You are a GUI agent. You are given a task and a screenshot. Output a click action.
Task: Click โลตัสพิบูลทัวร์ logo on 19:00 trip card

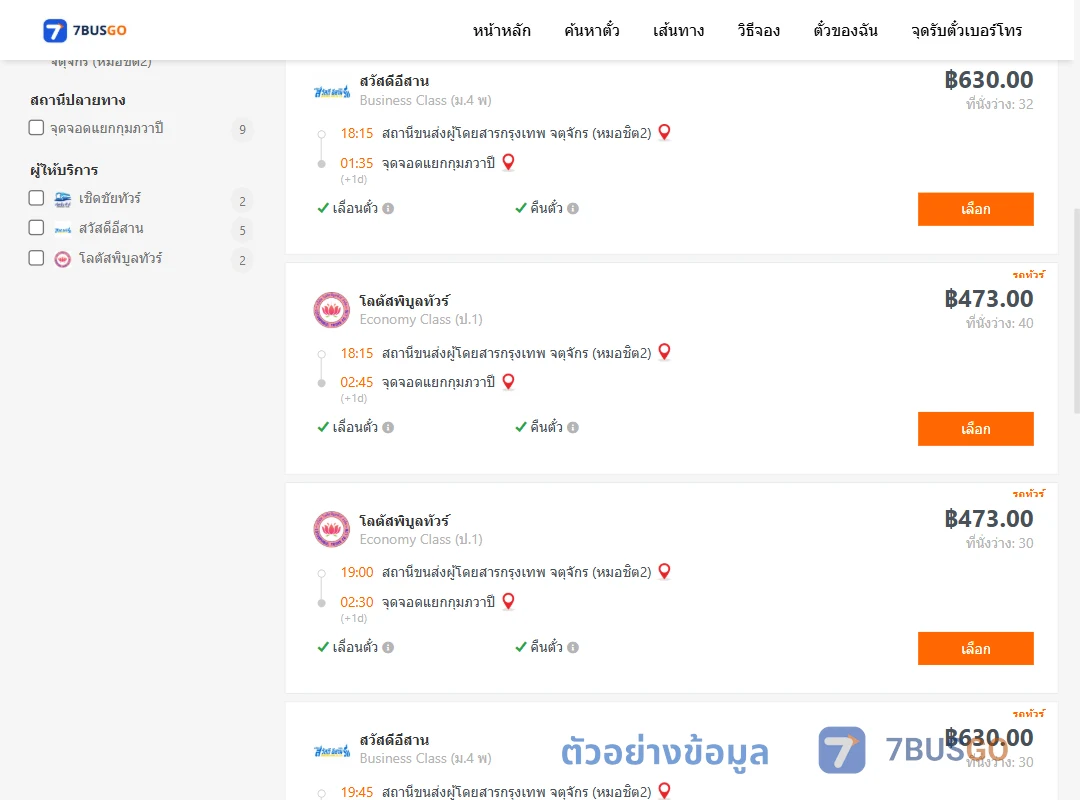click(x=331, y=529)
